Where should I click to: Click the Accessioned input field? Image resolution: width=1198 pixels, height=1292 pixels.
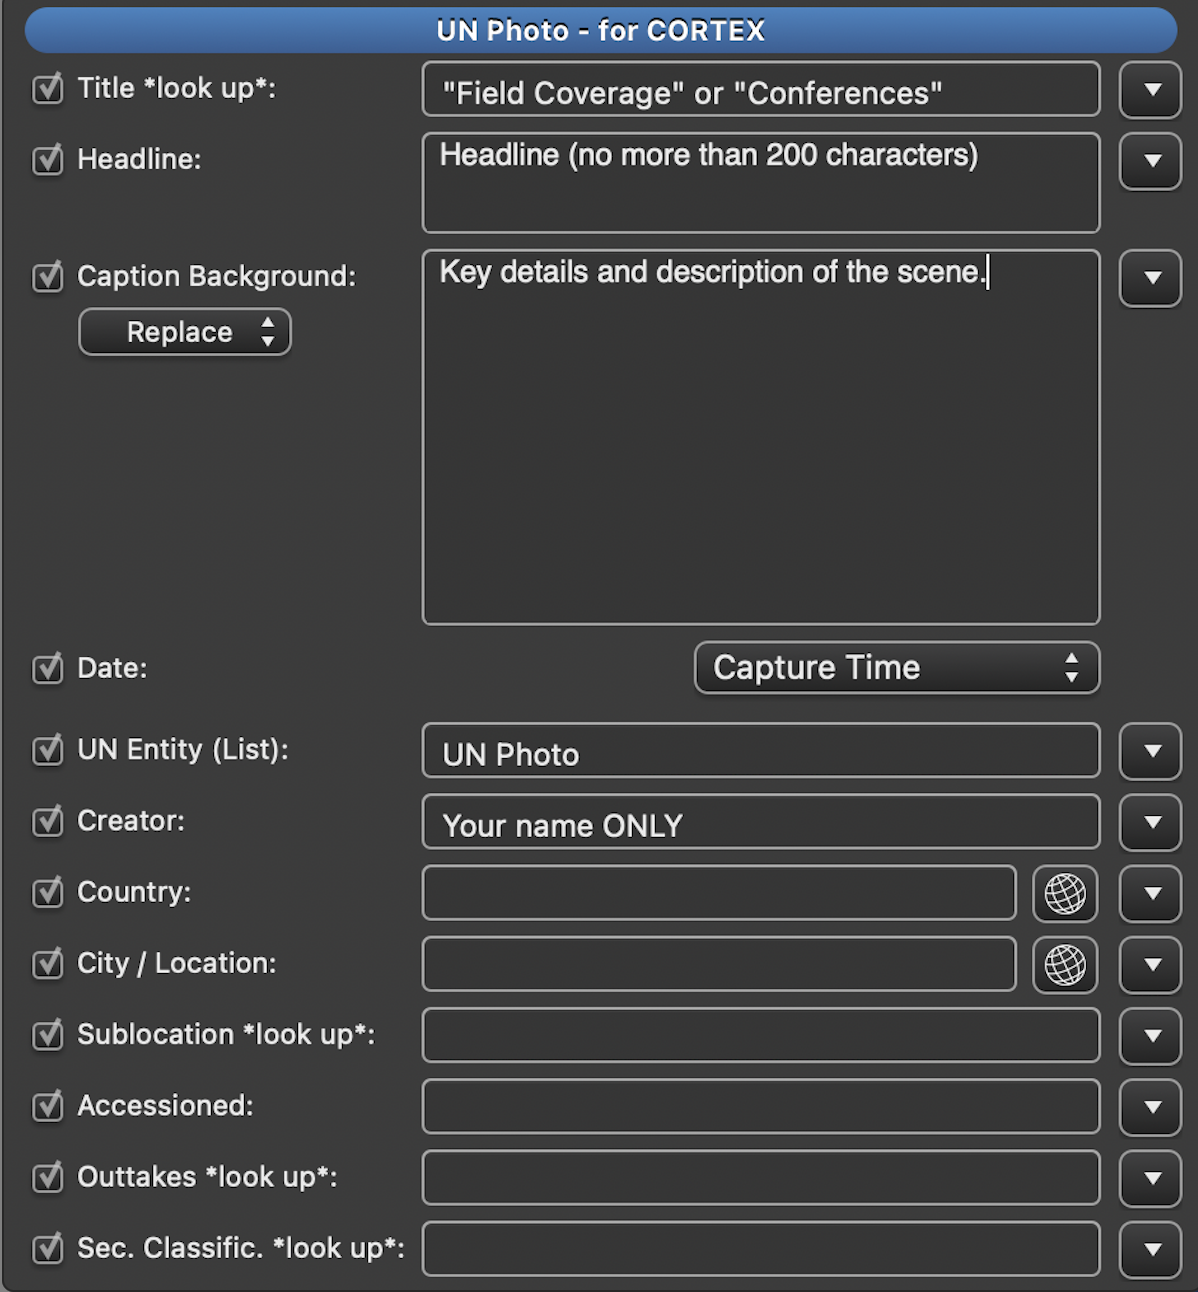pyautogui.click(x=761, y=1107)
